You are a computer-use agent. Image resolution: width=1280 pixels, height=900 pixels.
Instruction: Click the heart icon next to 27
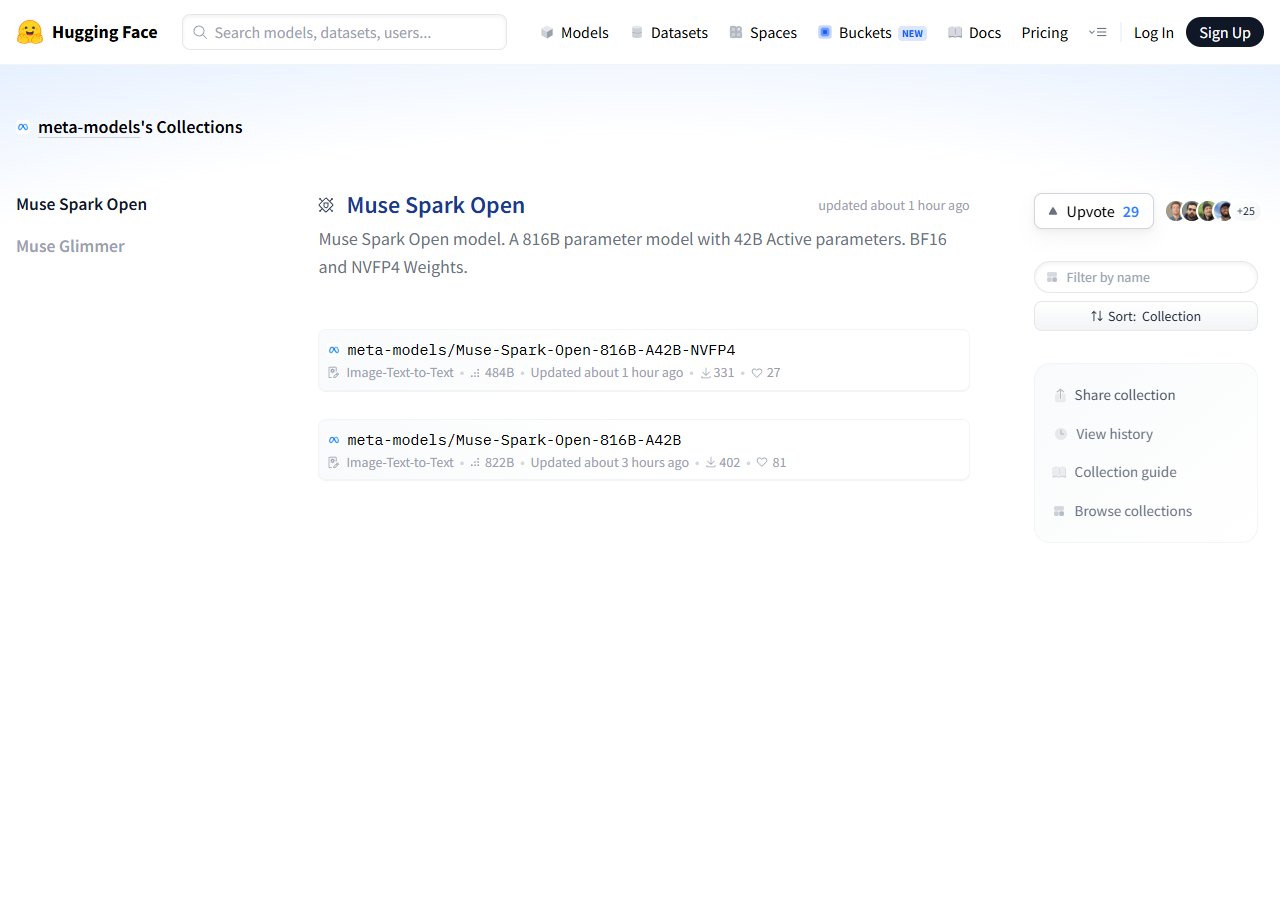757,373
